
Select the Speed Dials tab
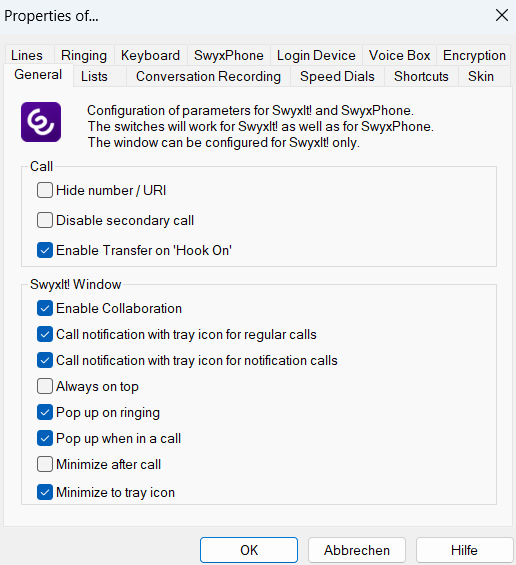(x=337, y=76)
